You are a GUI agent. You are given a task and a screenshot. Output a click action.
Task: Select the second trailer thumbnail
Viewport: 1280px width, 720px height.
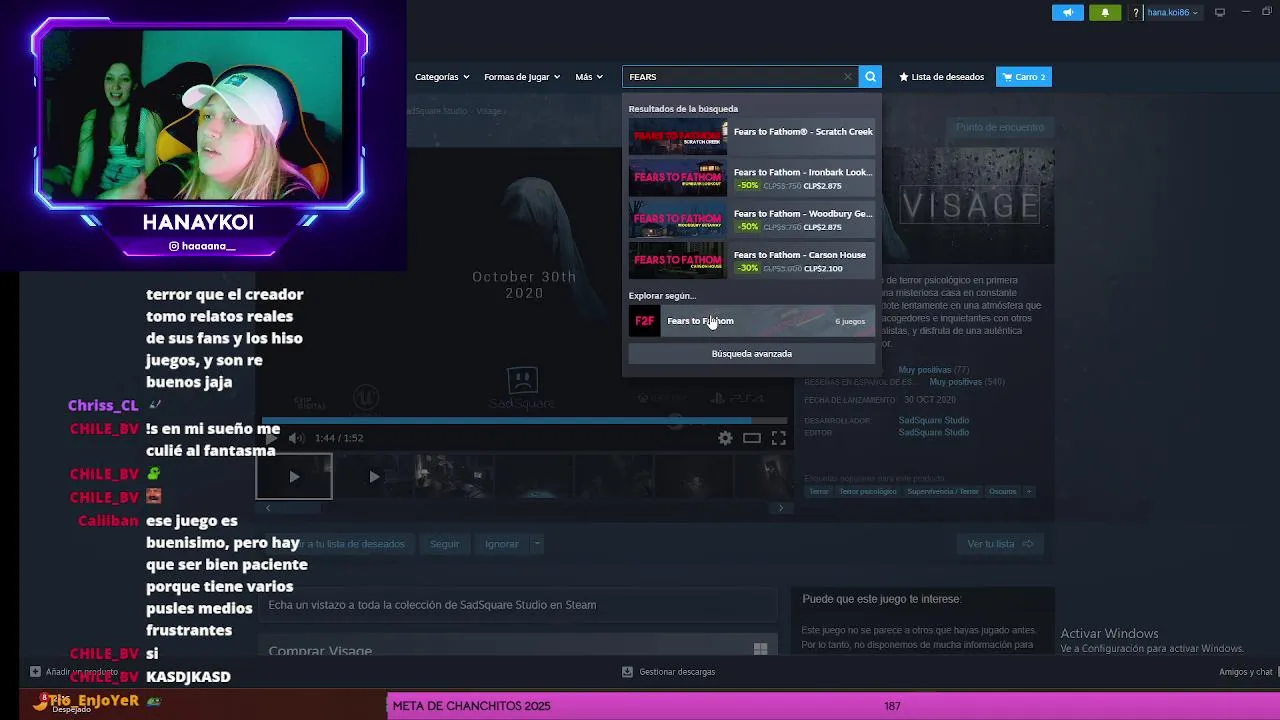(373, 477)
